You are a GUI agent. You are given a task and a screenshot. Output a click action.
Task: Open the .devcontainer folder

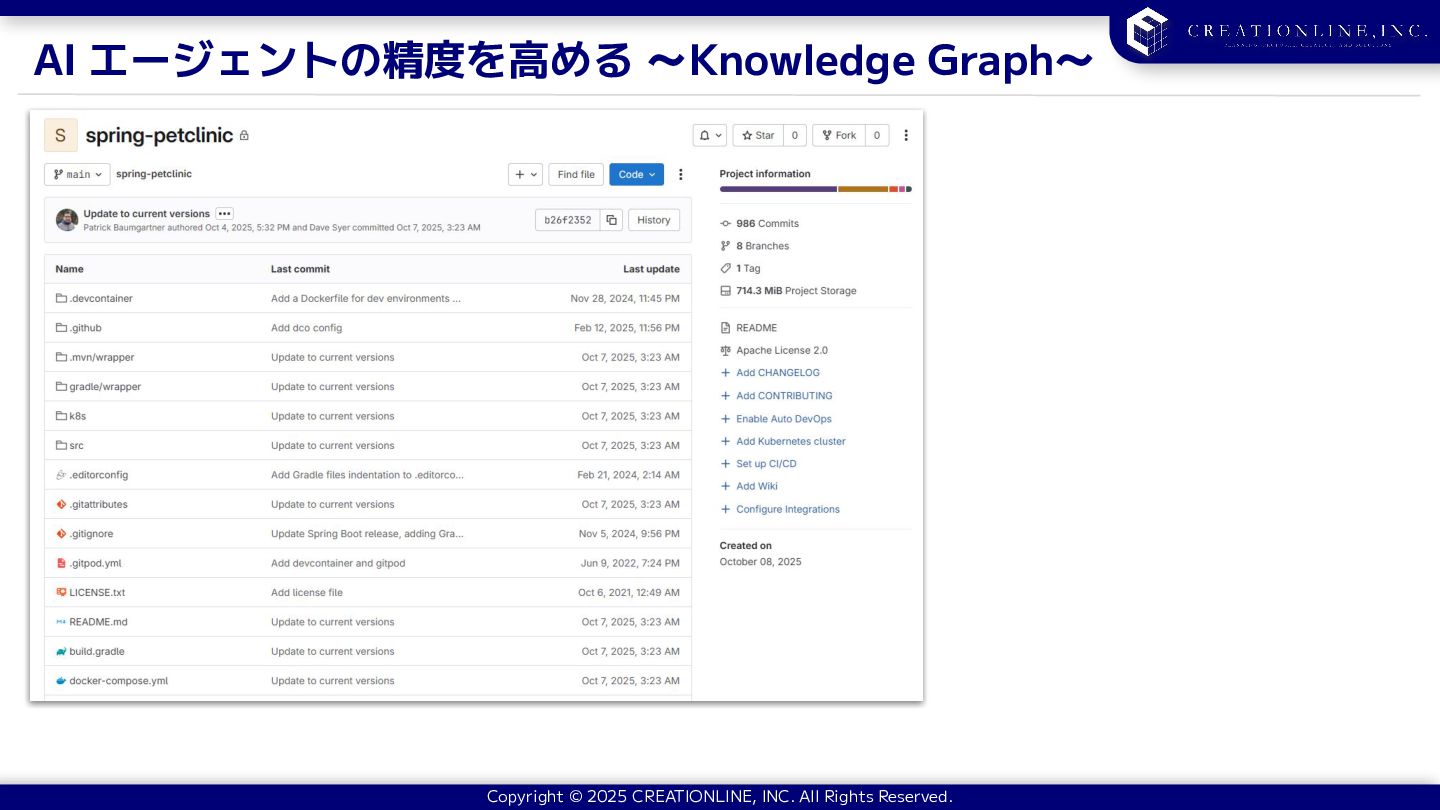click(x=101, y=298)
